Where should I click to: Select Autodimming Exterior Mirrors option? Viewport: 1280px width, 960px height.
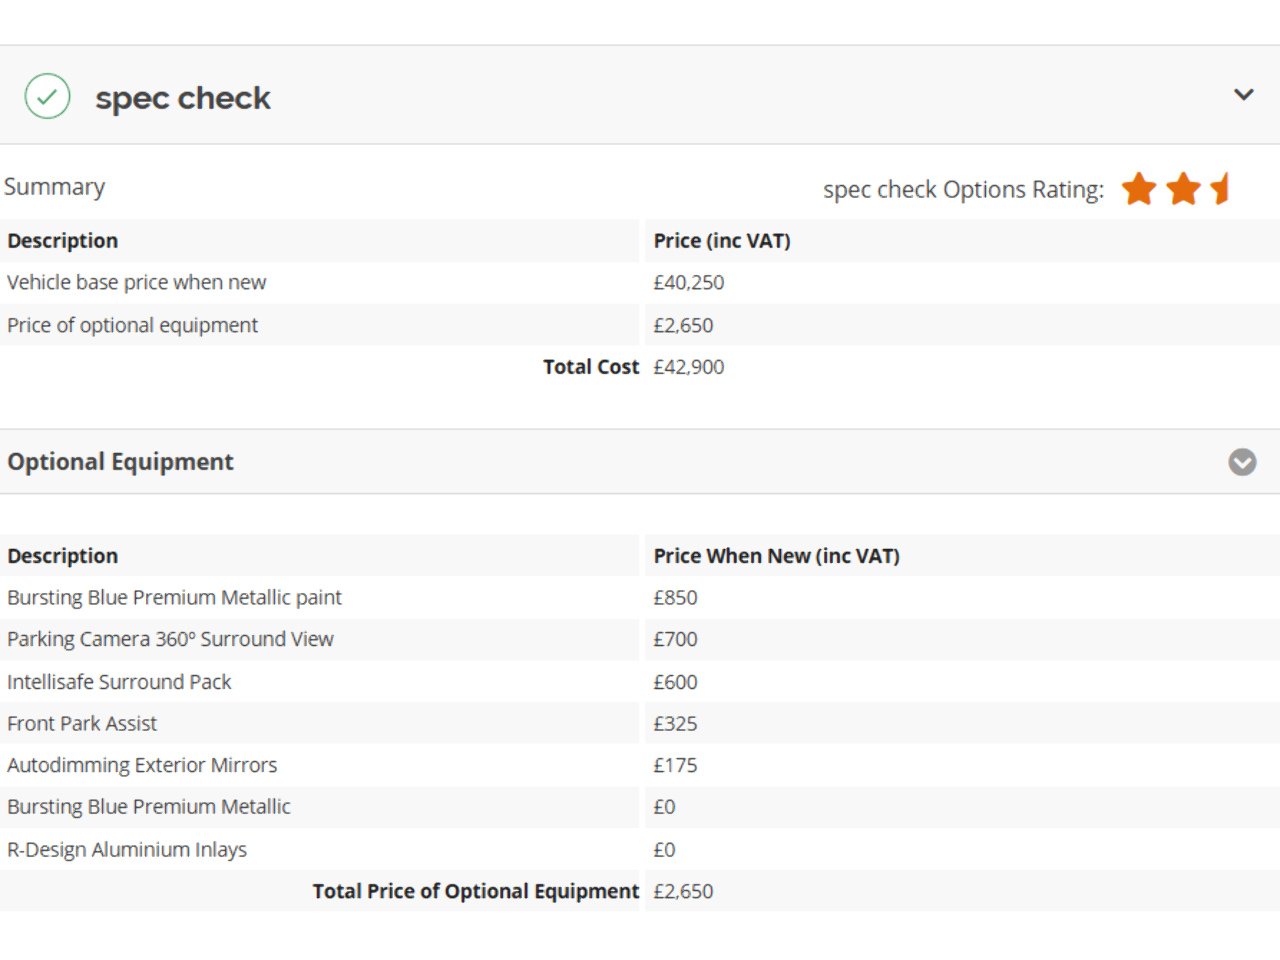click(142, 766)
